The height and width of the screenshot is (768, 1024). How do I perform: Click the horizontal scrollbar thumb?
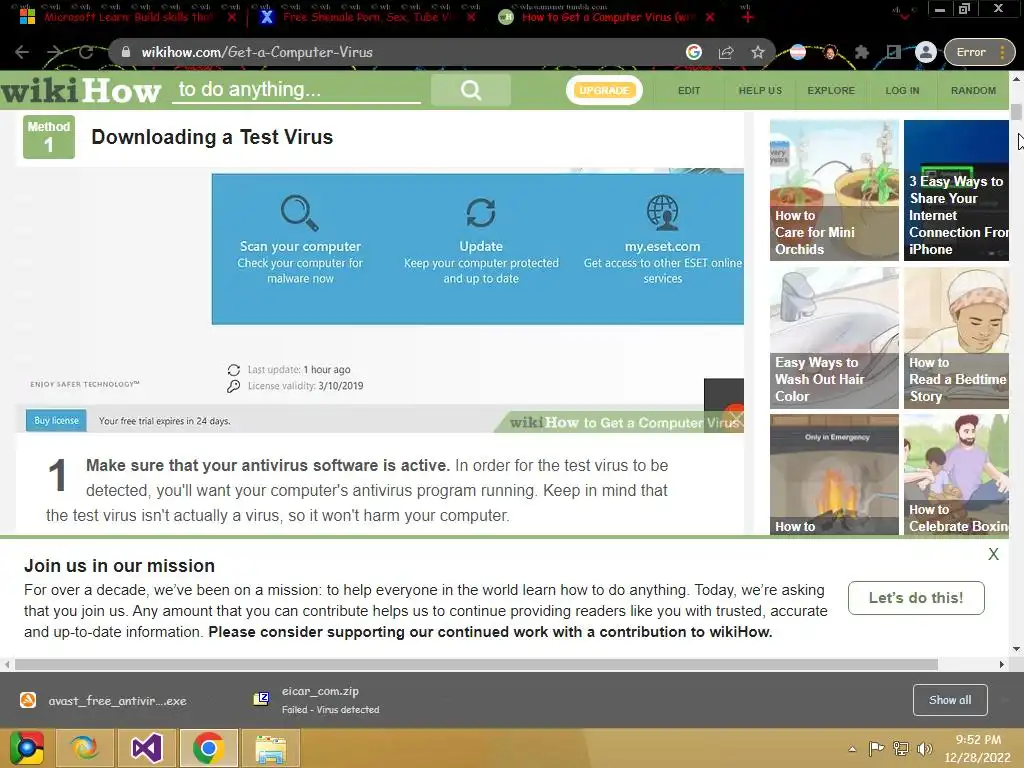coord(476,665)
